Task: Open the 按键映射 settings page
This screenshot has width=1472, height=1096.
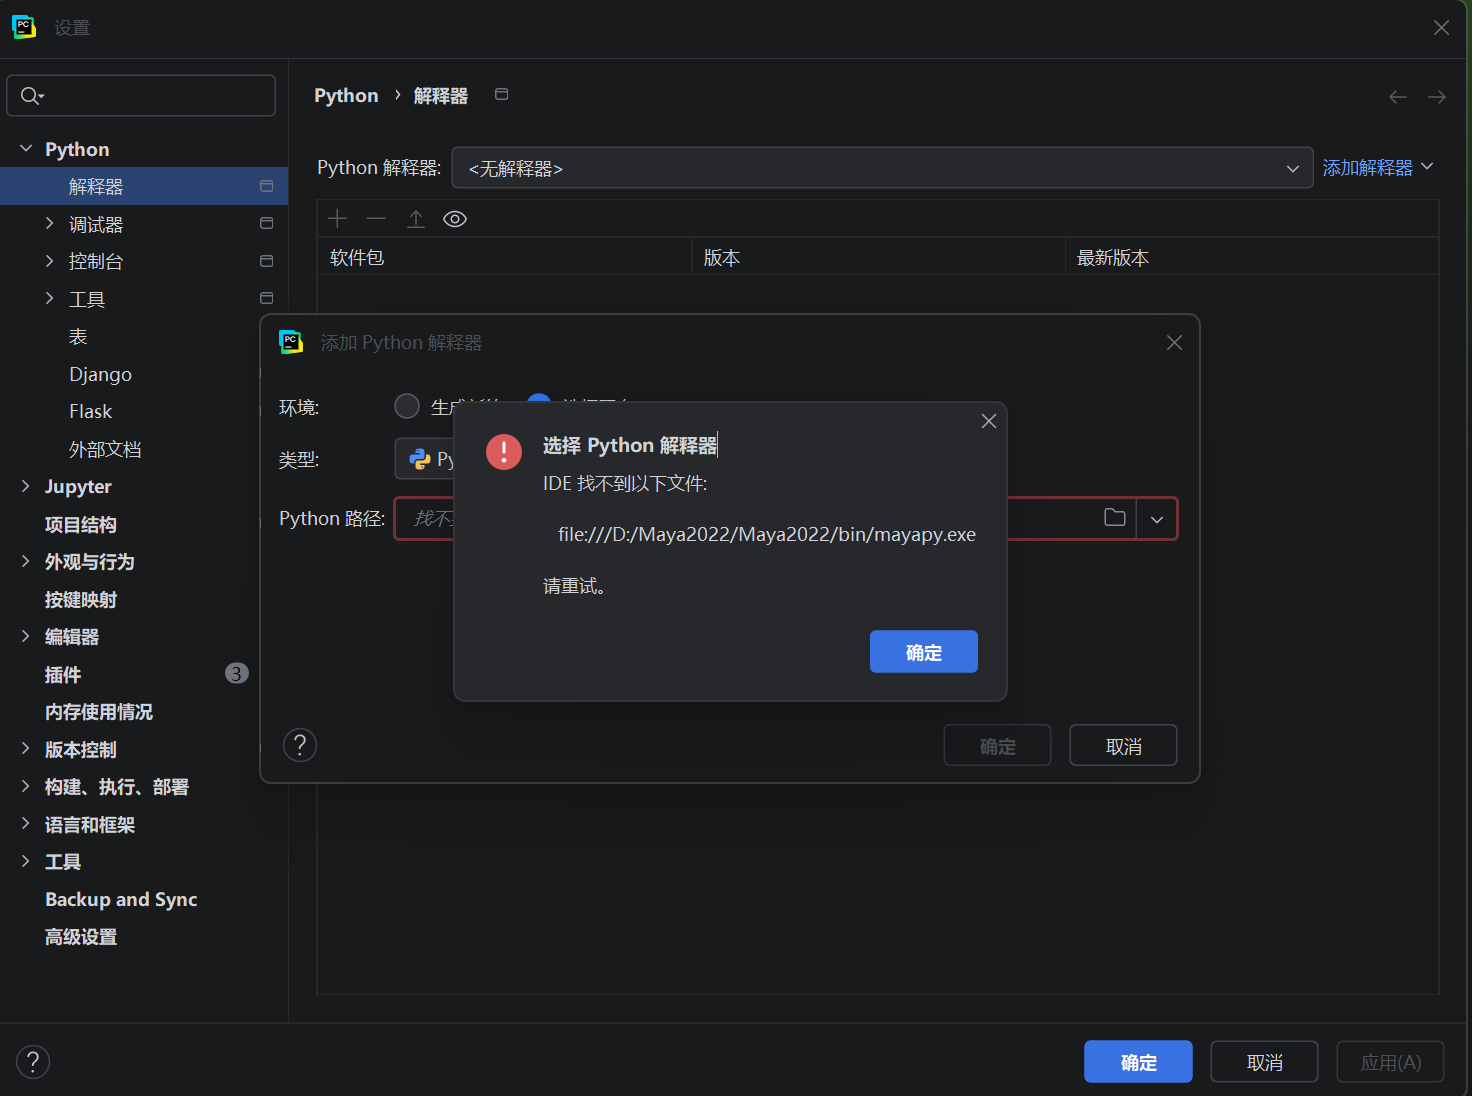Action: pos(81,599)
